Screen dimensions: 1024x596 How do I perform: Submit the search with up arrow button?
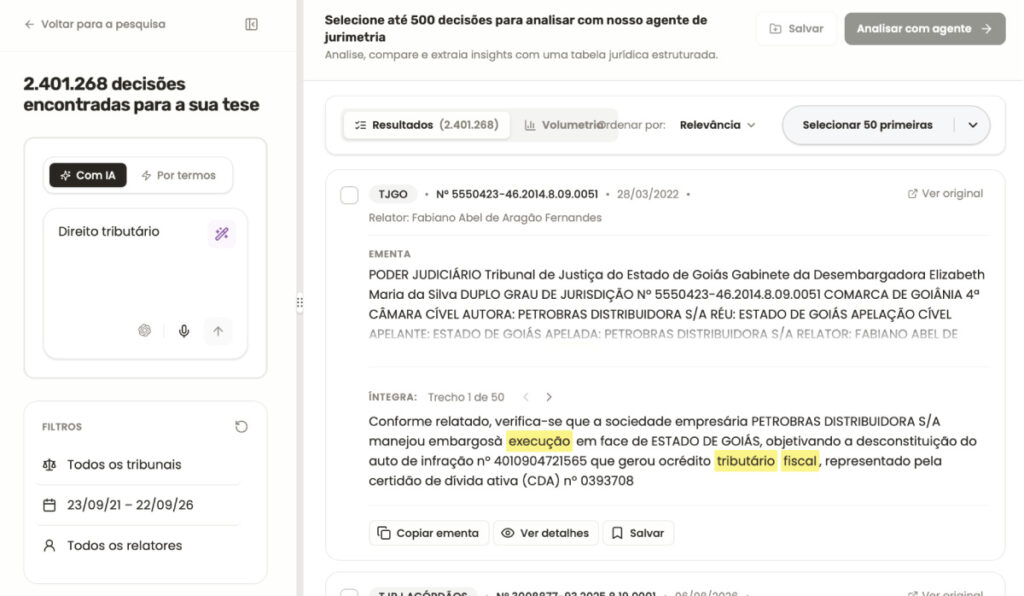tap(218, 331)
